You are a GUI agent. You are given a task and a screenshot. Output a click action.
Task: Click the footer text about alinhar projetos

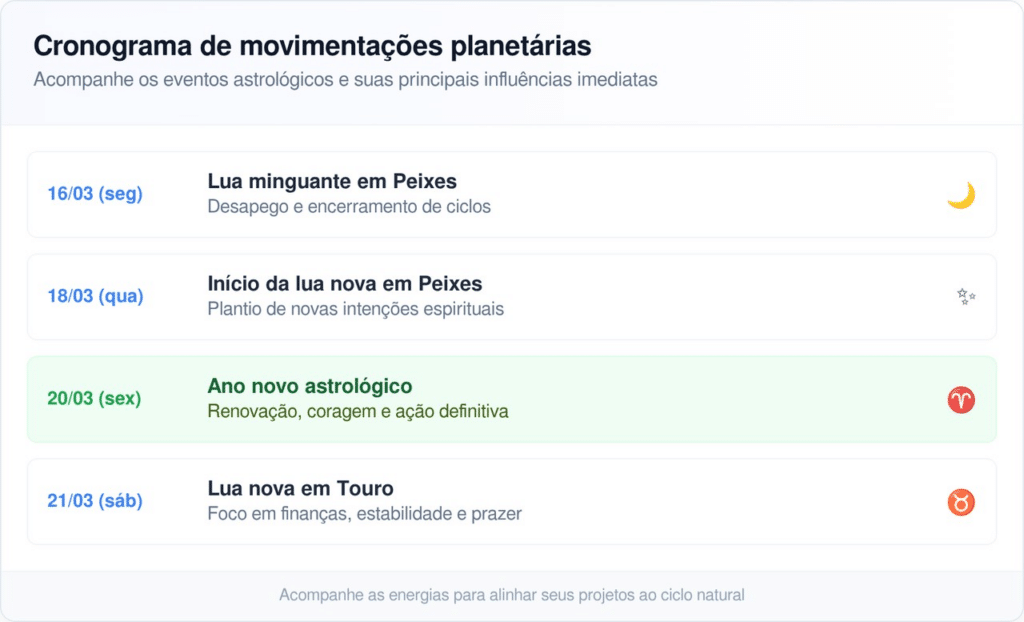click(512, 595)
